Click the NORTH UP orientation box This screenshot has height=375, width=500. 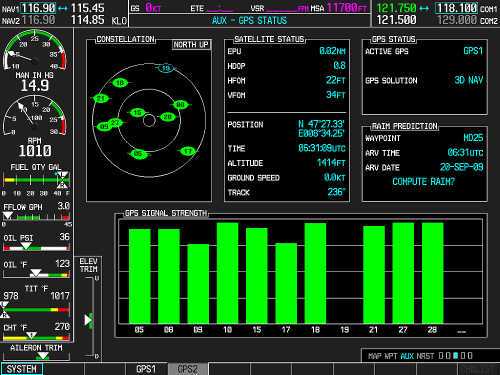[x=191, y=45]
